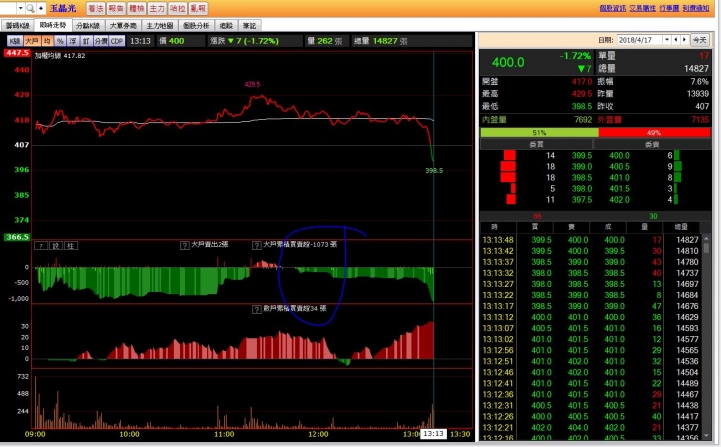Image resolution: width=721 pixels, height=447 pixels.
Task: Click the plus icon beside search
Action: 41,8
